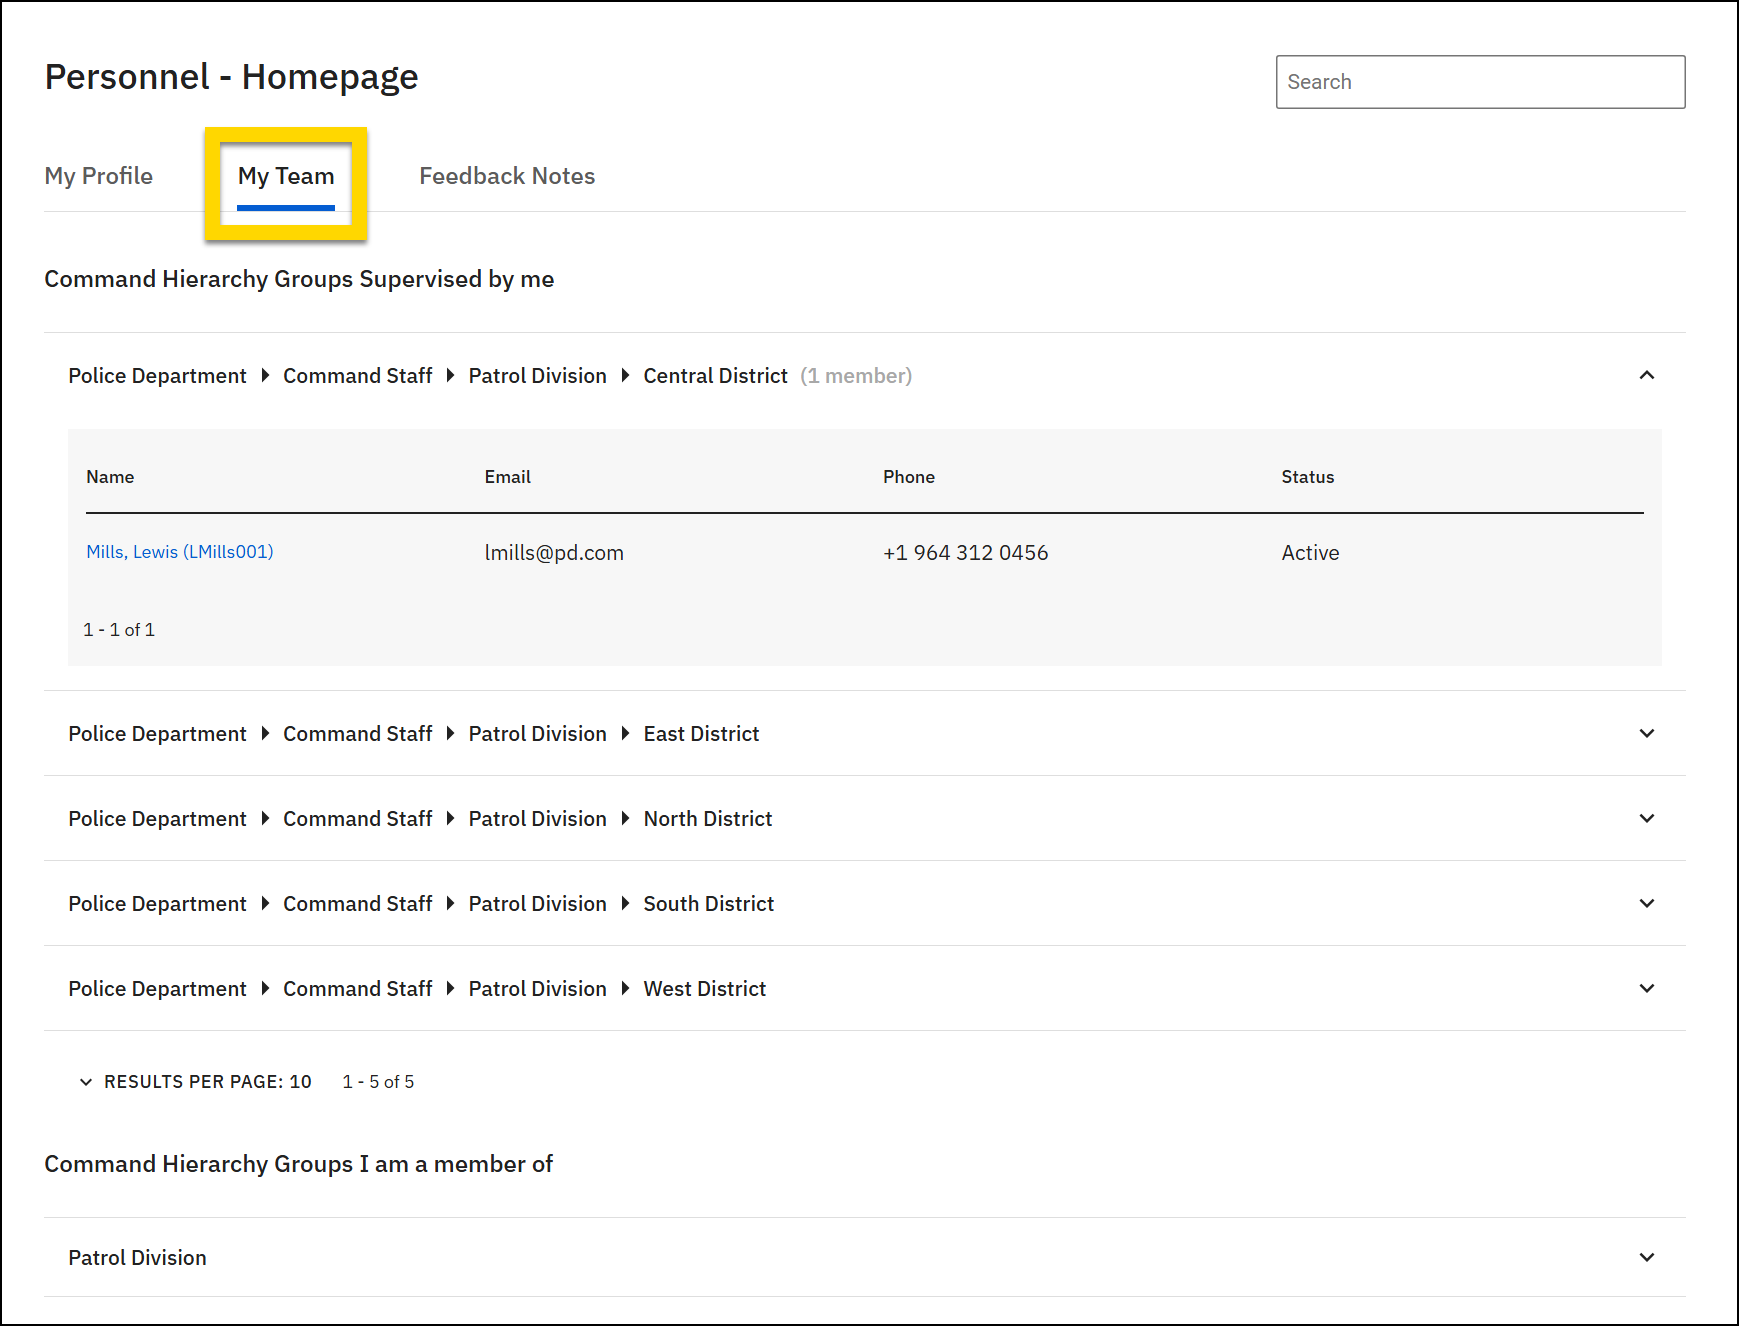Click the East District row label
Viewport: 1739px width, 1326px height.
[702, 734]
